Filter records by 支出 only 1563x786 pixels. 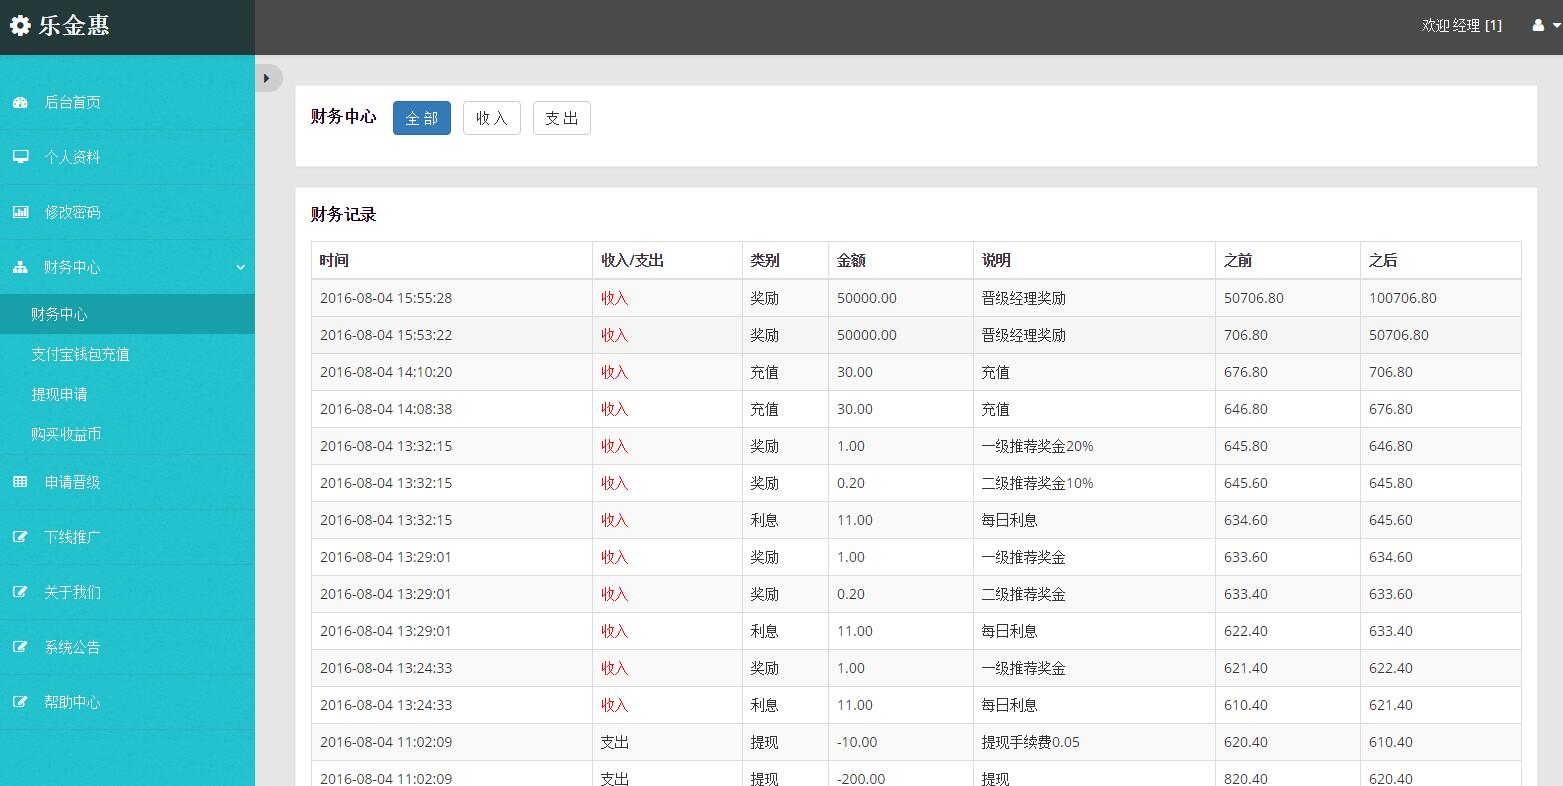tap(561, 118)
